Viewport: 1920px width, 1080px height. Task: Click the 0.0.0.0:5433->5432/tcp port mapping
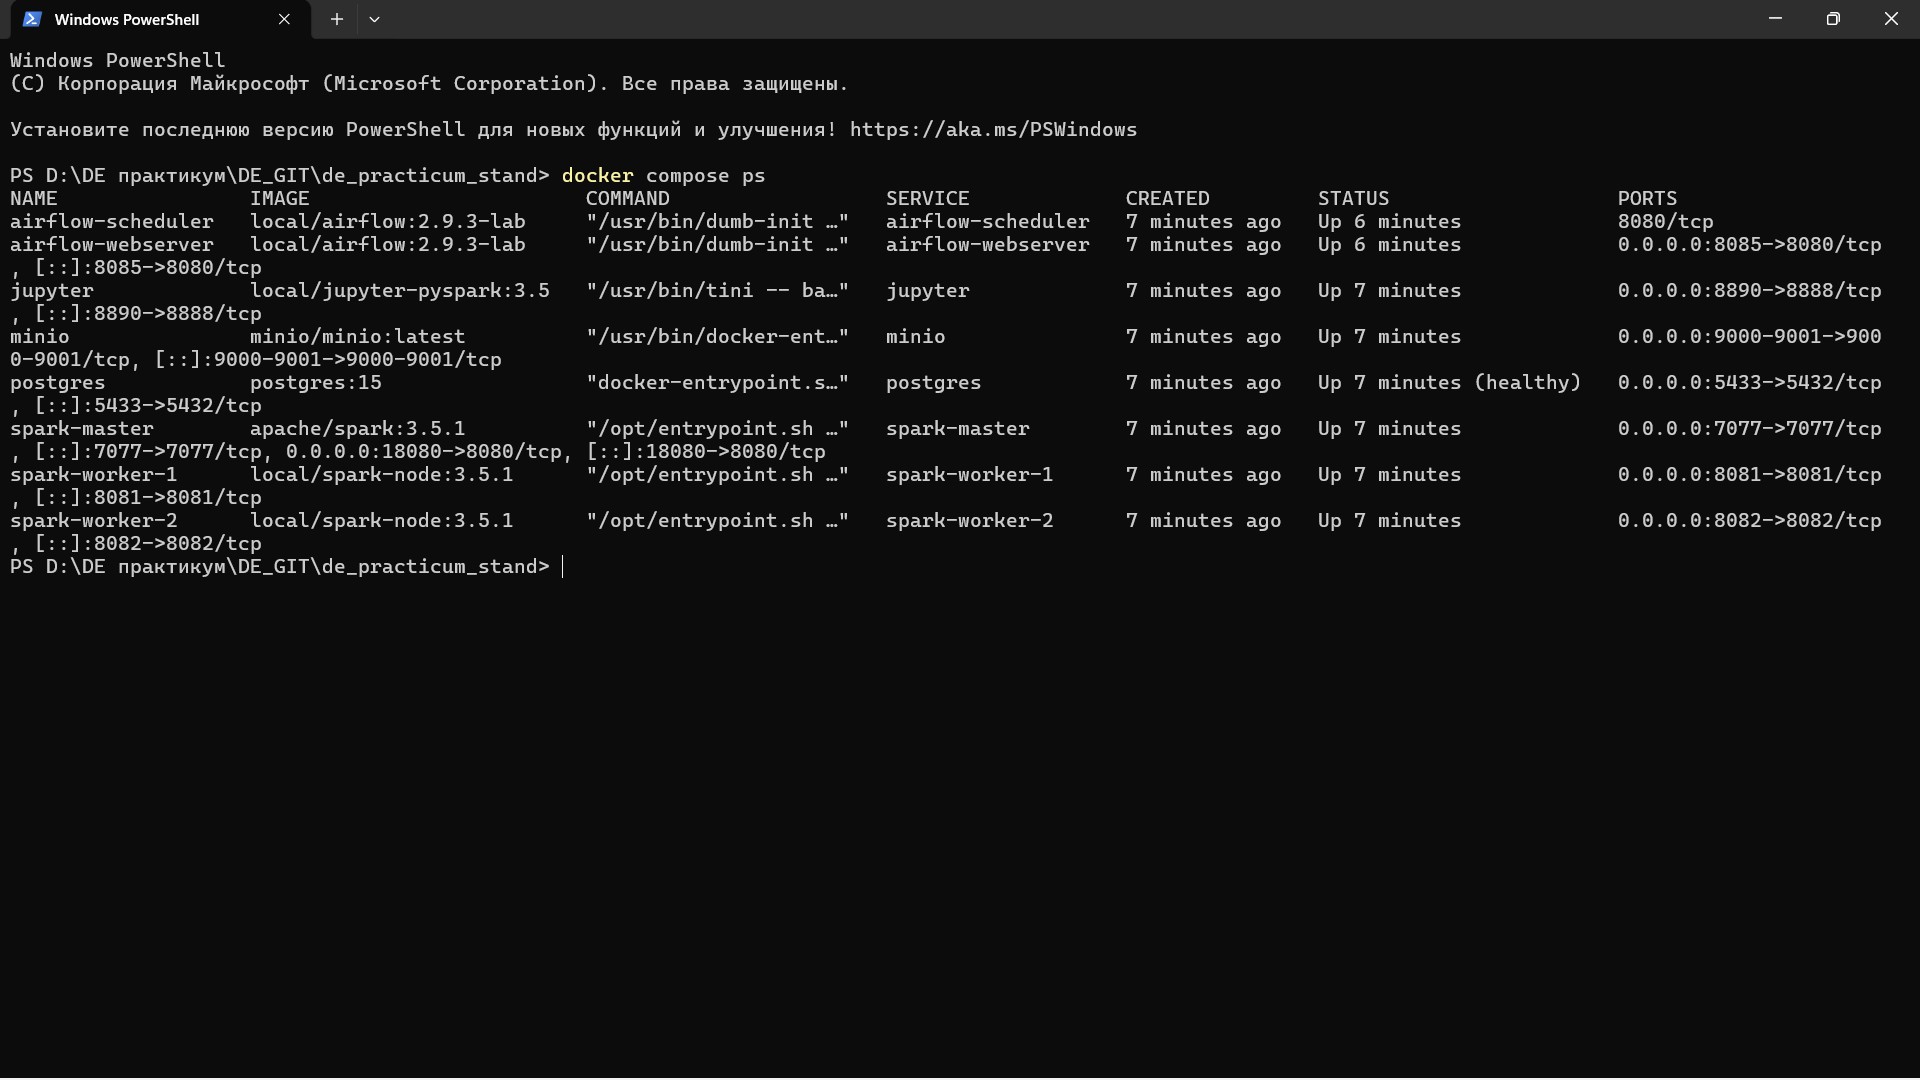1750,383
